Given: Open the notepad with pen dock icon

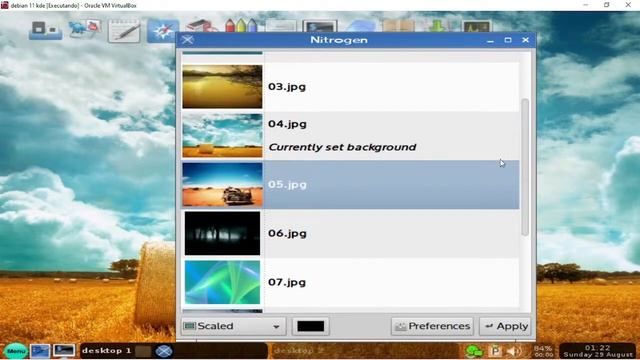Looking at the screenshot, I should point(124,31).
